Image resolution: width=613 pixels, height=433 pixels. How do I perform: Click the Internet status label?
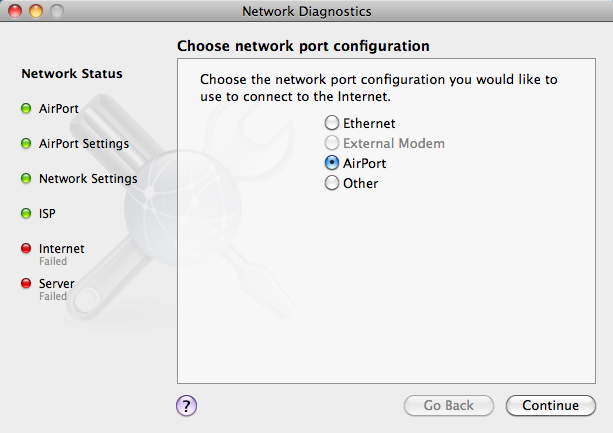pyautogui.click(x=61, y=249)
